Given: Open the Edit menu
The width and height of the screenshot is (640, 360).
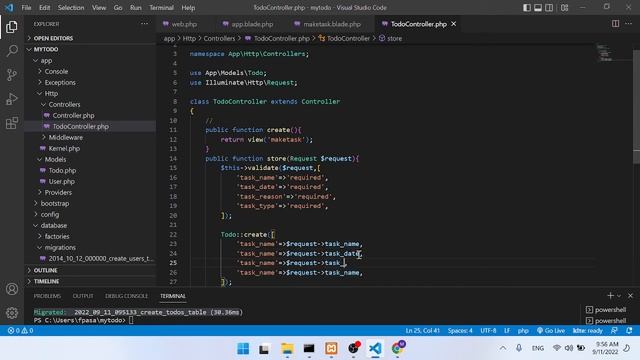Looking at the screenshot, I should [44, 8].
